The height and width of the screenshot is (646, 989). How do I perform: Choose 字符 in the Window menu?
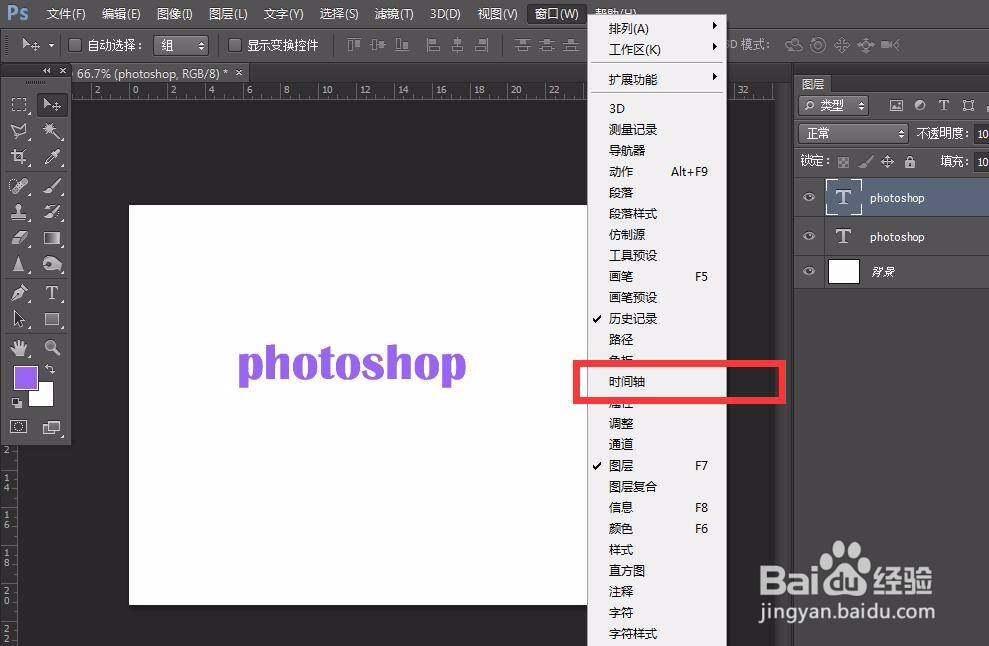(657, 612)
